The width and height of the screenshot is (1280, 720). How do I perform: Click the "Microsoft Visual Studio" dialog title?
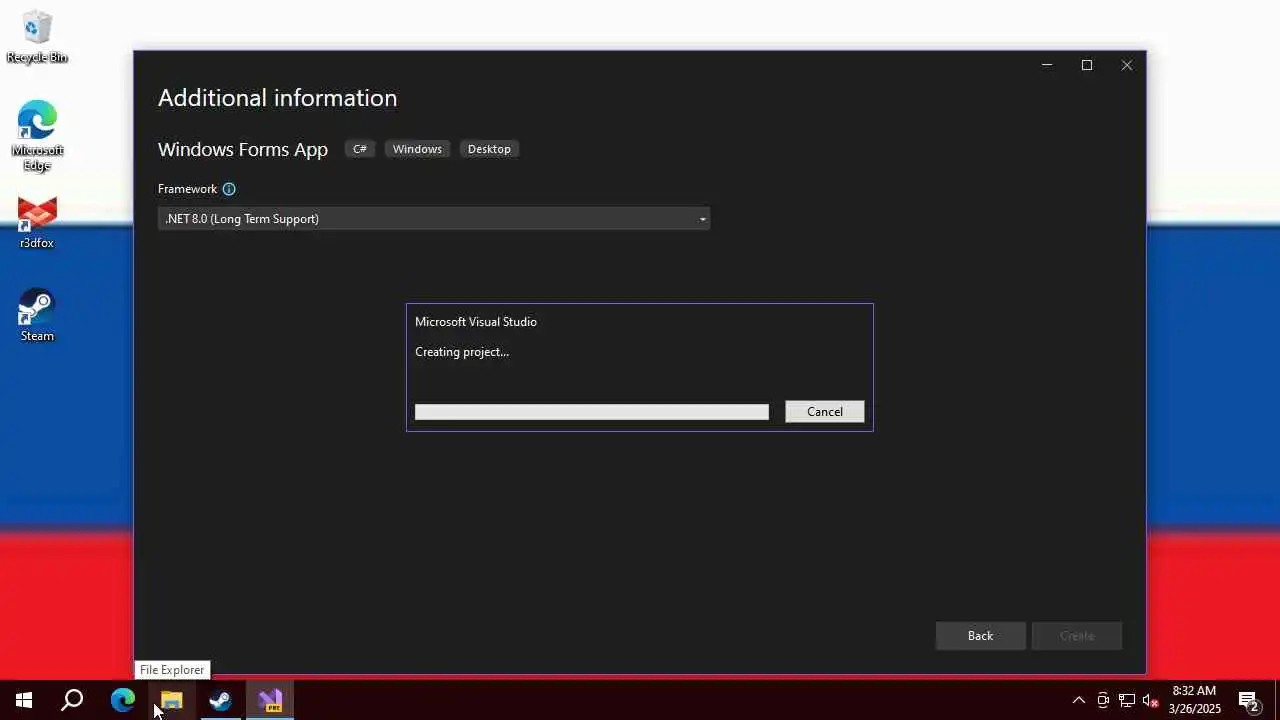tap(476, 322)
